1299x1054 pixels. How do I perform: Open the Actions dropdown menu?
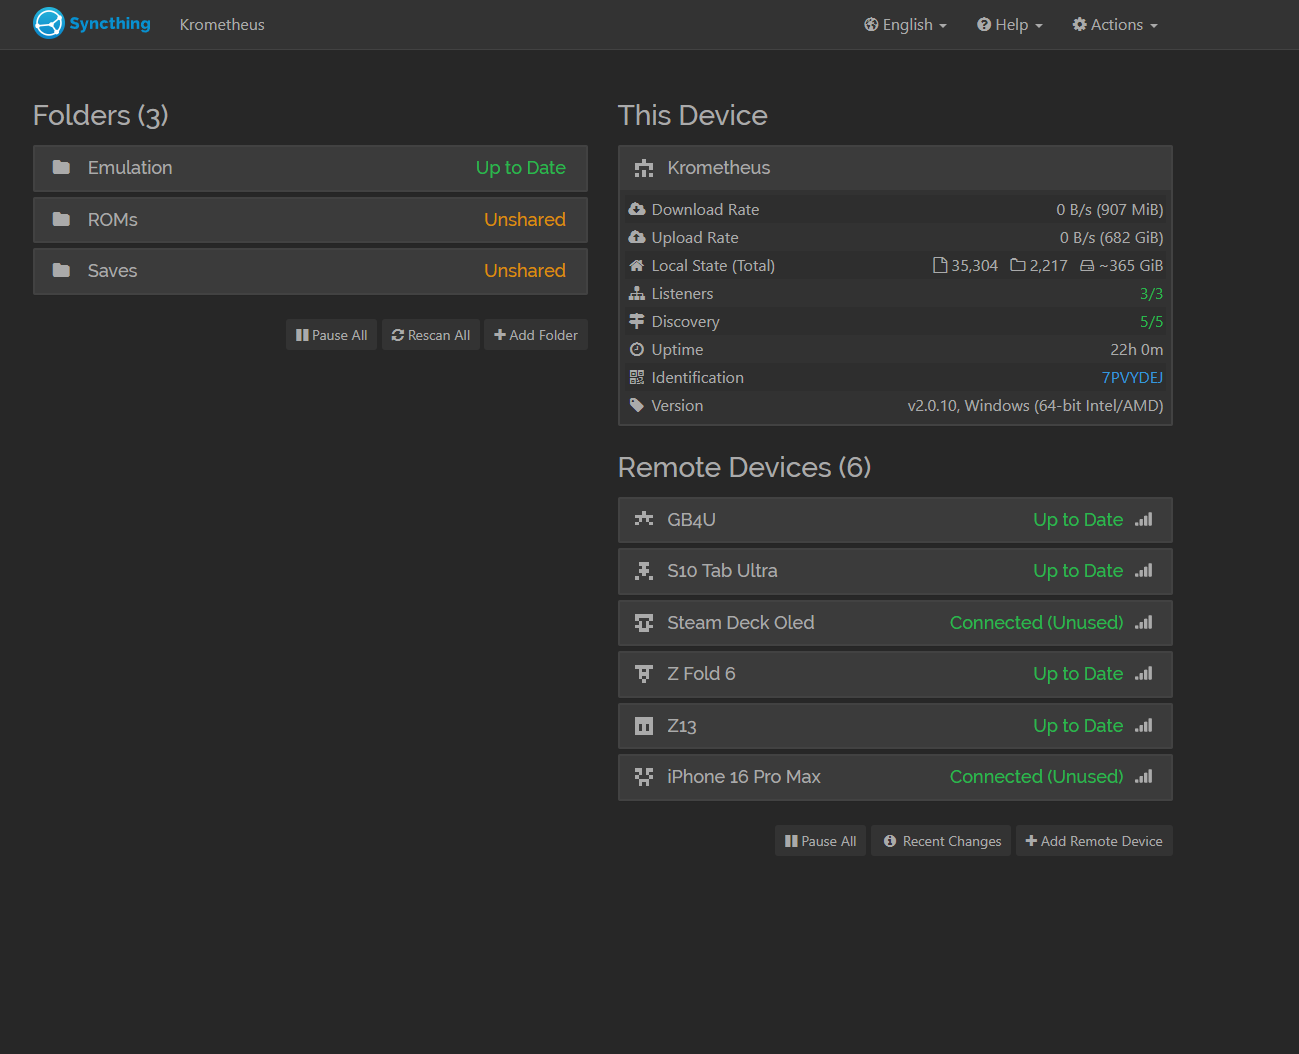[1115, 25]
